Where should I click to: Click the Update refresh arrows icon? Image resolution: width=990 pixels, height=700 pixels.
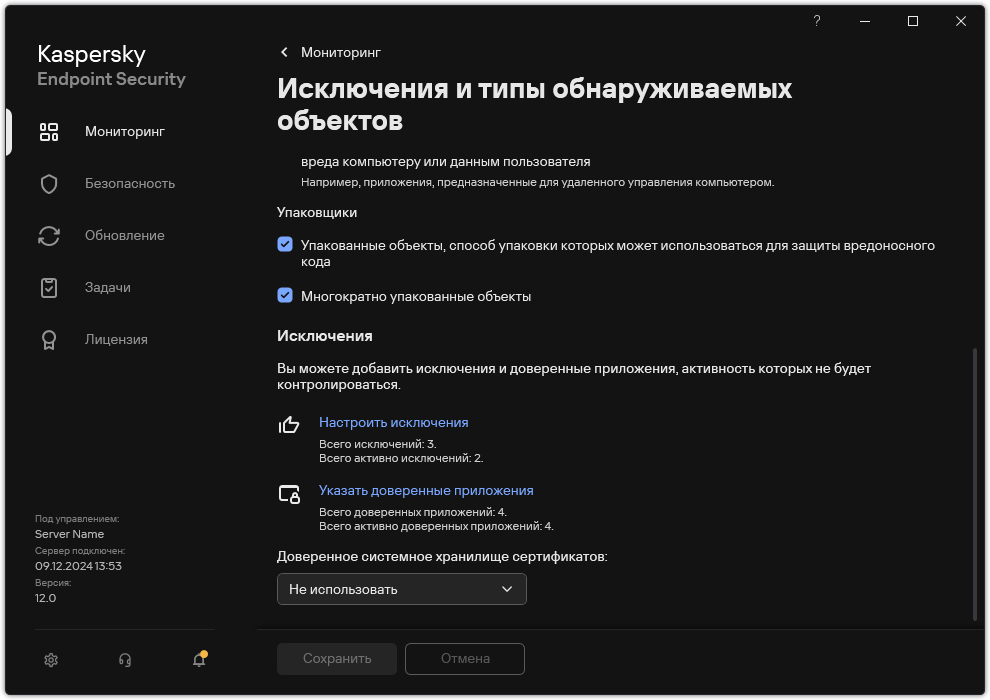(x=49, y=236)
